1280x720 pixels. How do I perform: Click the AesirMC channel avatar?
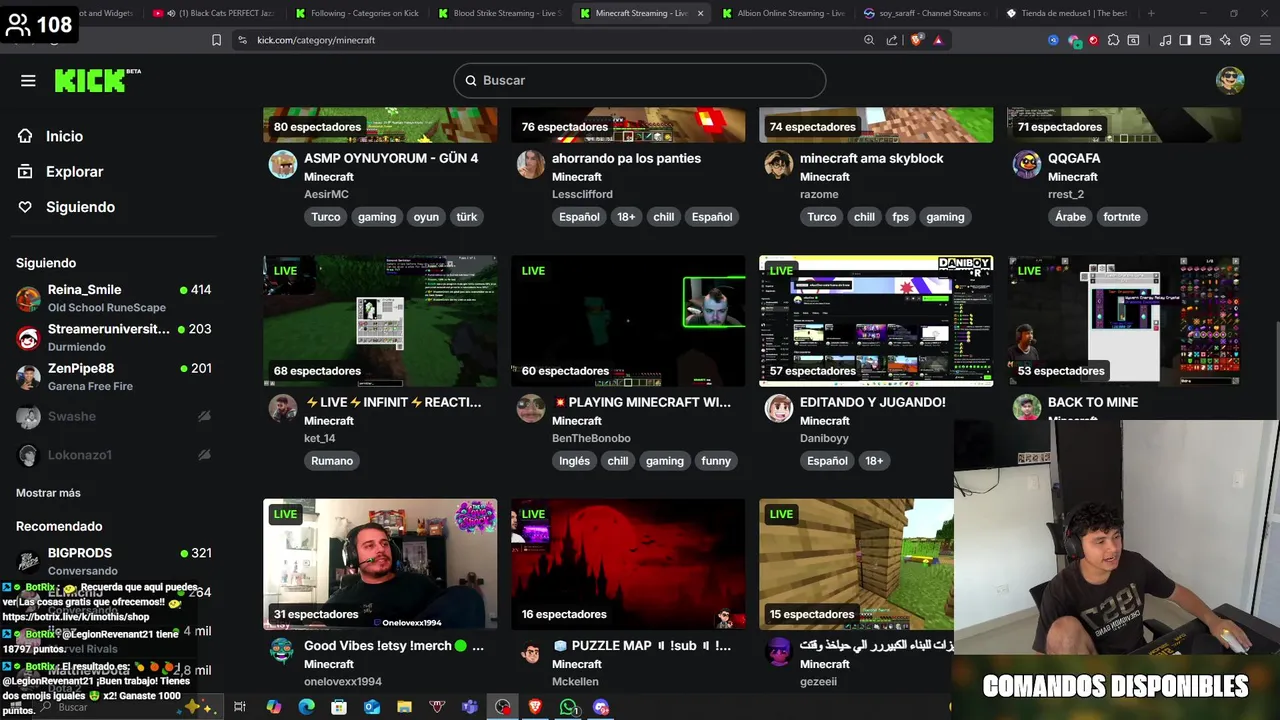[283, 164]
